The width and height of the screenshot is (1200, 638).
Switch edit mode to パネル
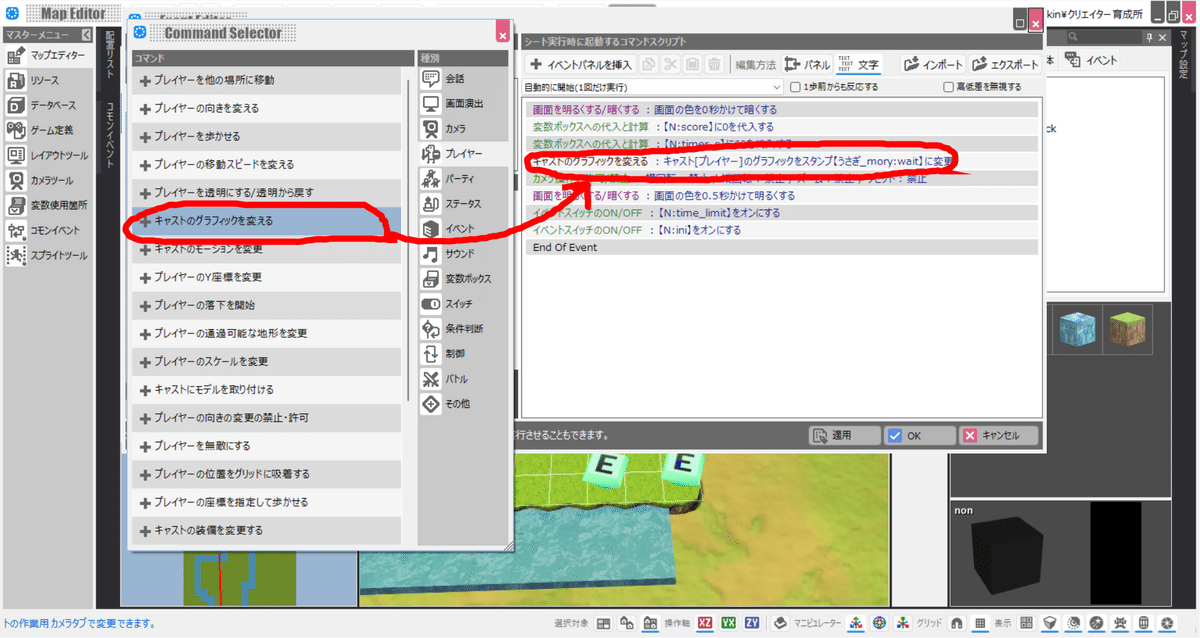click(x=808, y=64)
